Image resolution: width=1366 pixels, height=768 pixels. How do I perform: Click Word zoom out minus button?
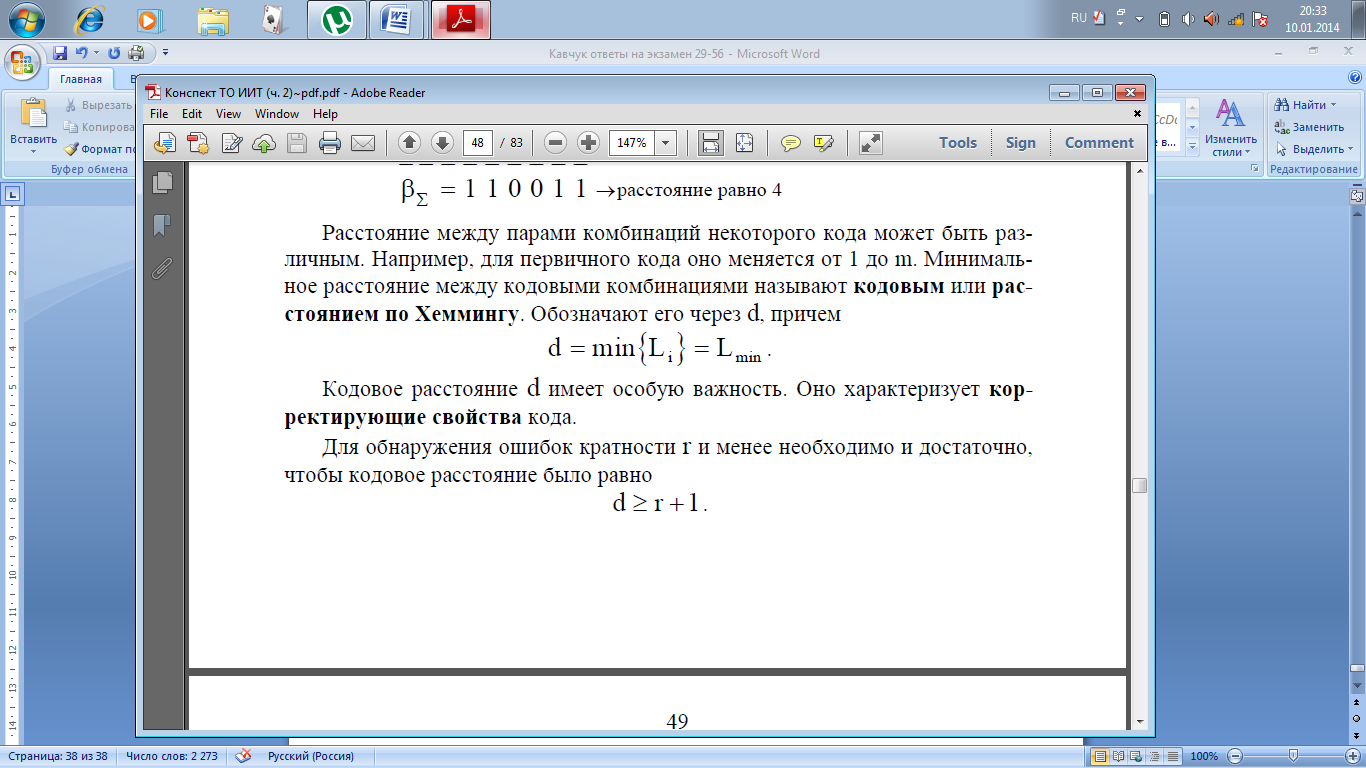click(1235, 756)
